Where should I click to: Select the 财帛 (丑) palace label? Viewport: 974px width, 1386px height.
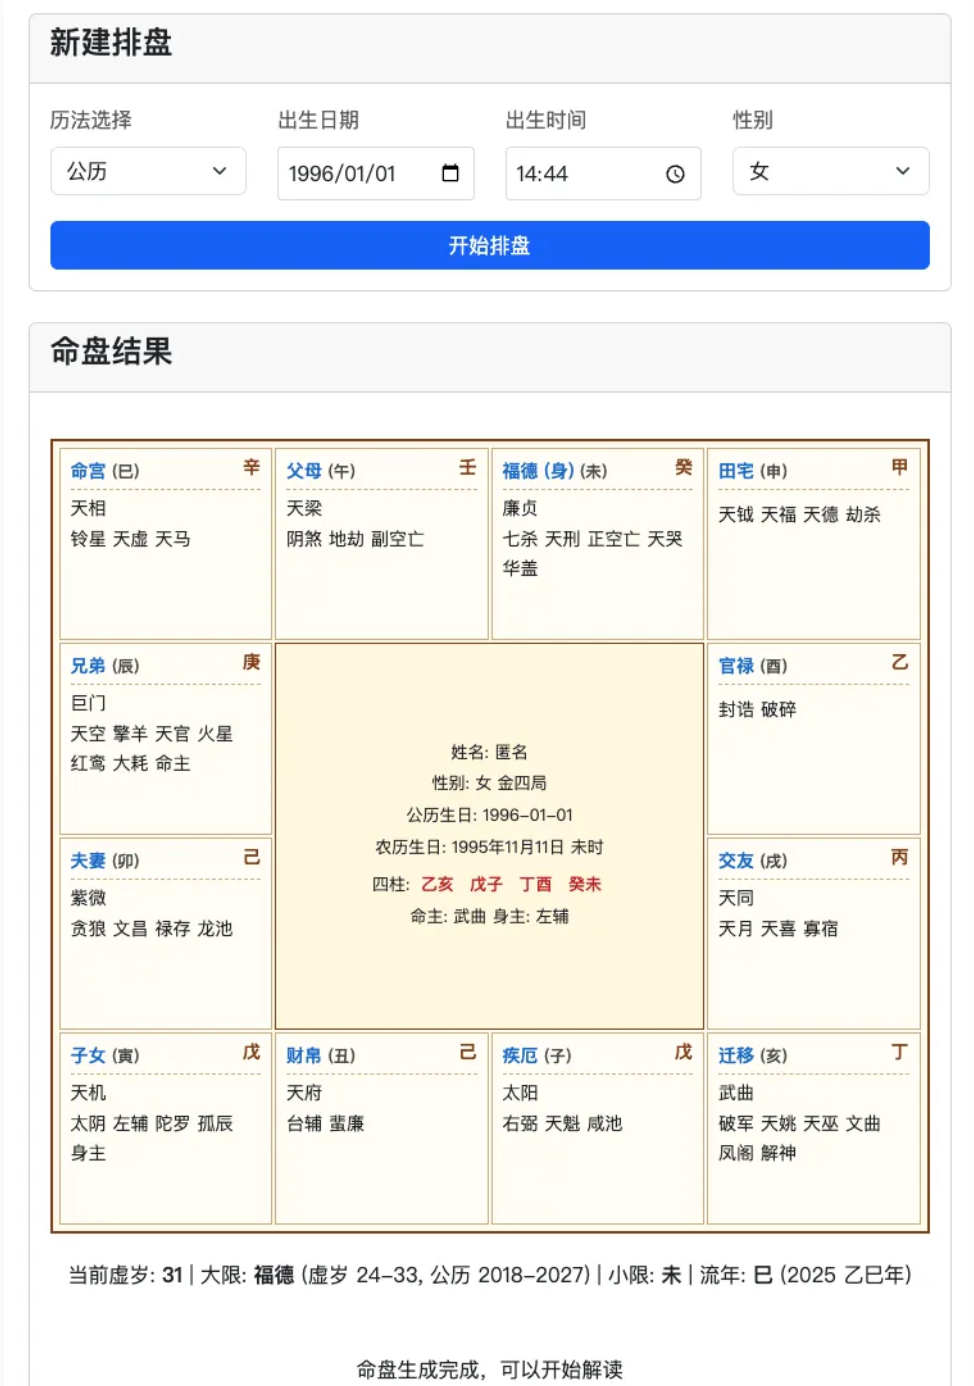[321, 1055]
